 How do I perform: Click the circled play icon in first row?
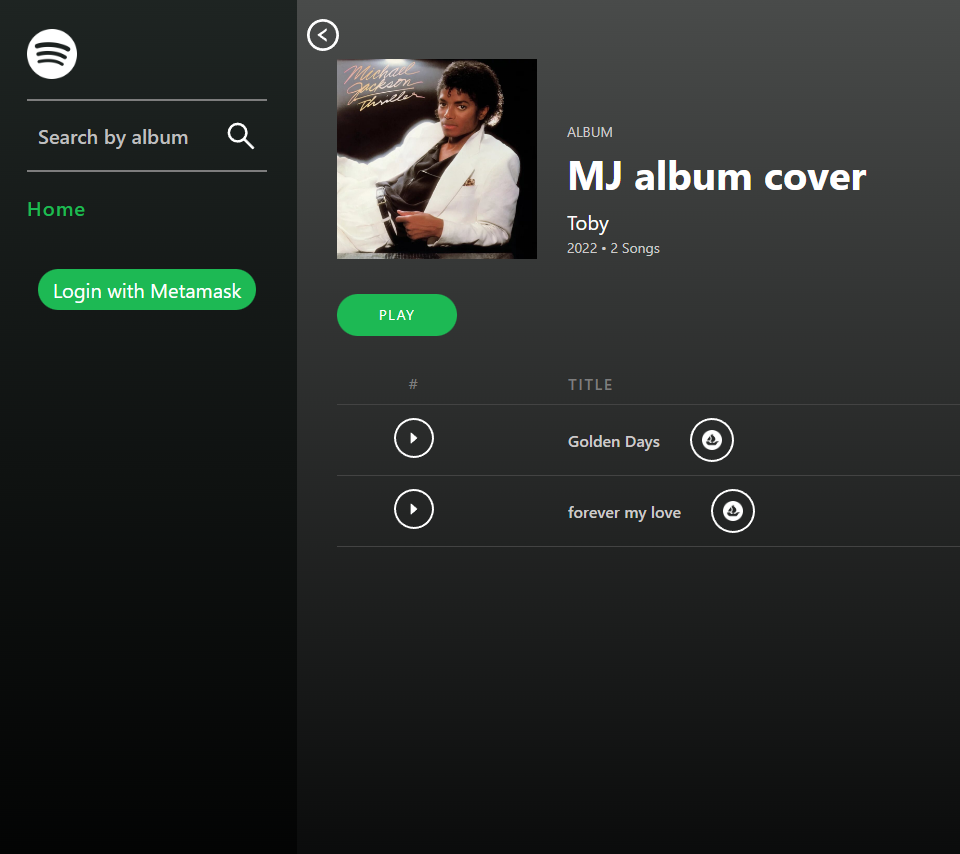[x=413, y=438]
